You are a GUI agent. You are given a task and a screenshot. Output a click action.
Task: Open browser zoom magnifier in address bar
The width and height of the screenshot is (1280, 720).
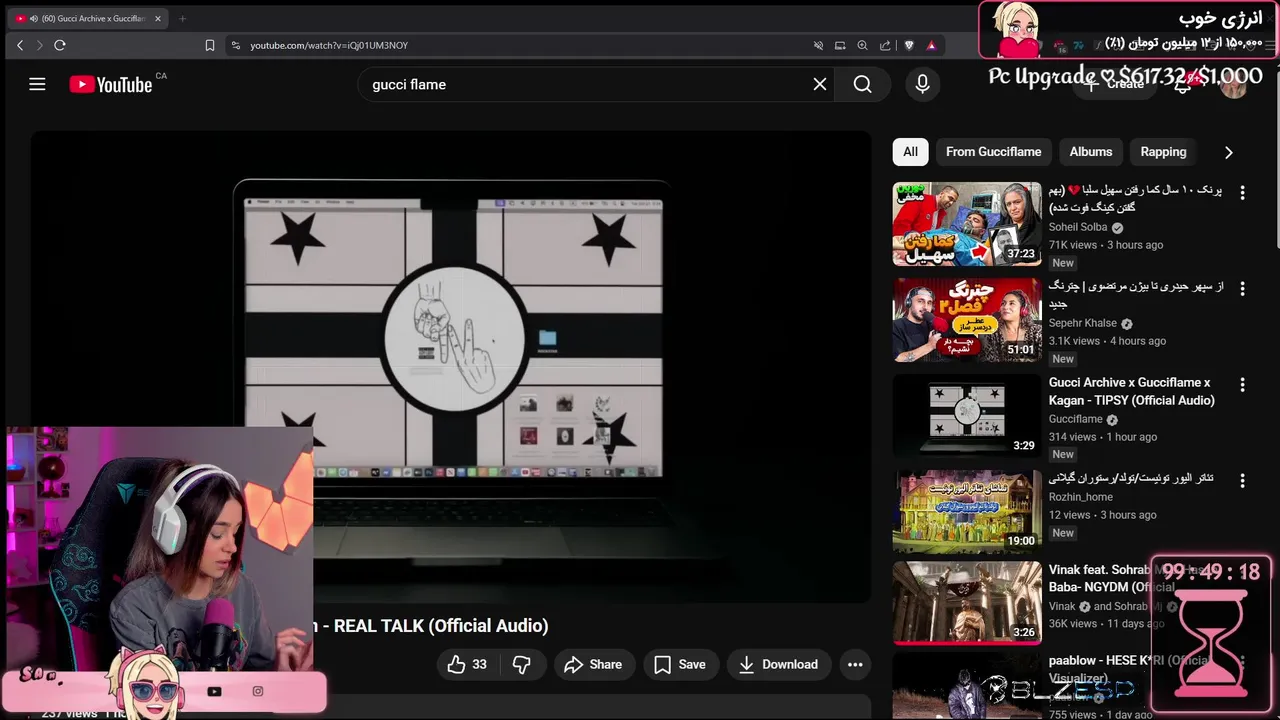coord(862,45)
